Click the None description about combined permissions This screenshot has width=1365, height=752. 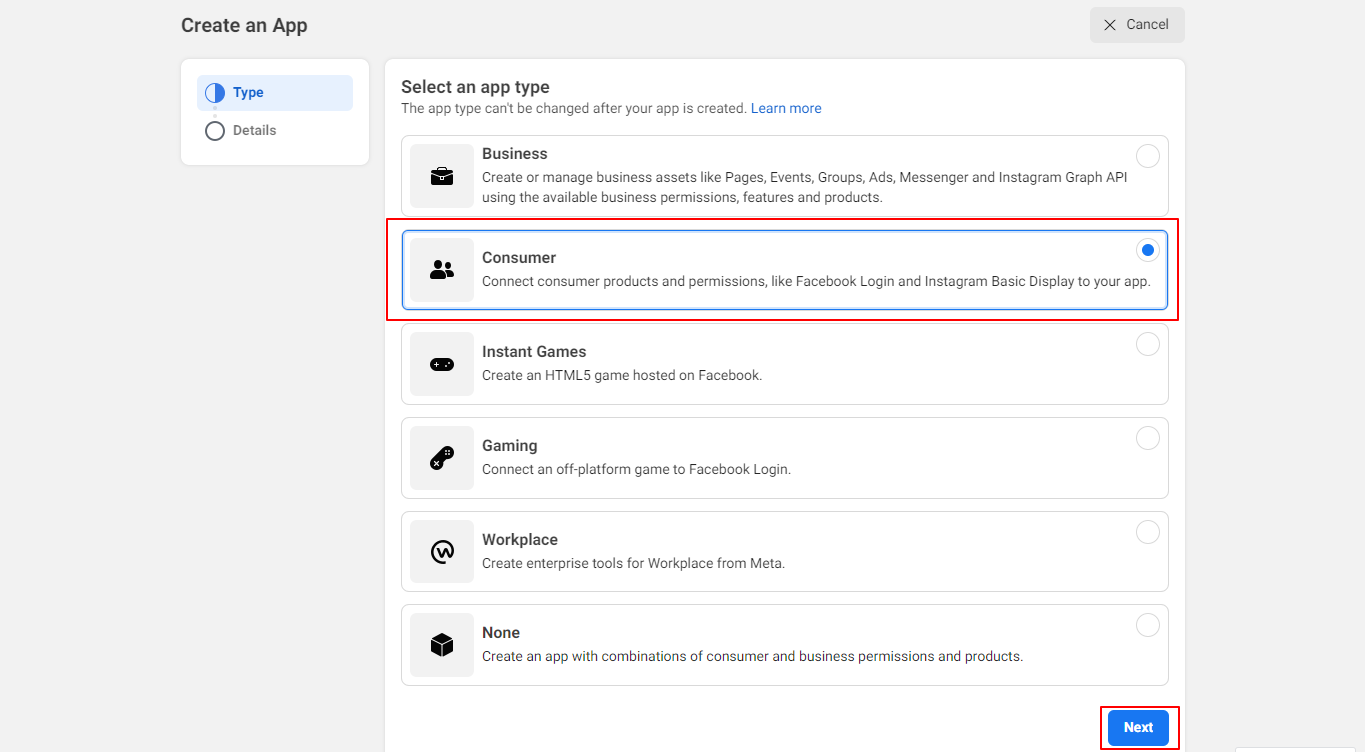[752, 657]
